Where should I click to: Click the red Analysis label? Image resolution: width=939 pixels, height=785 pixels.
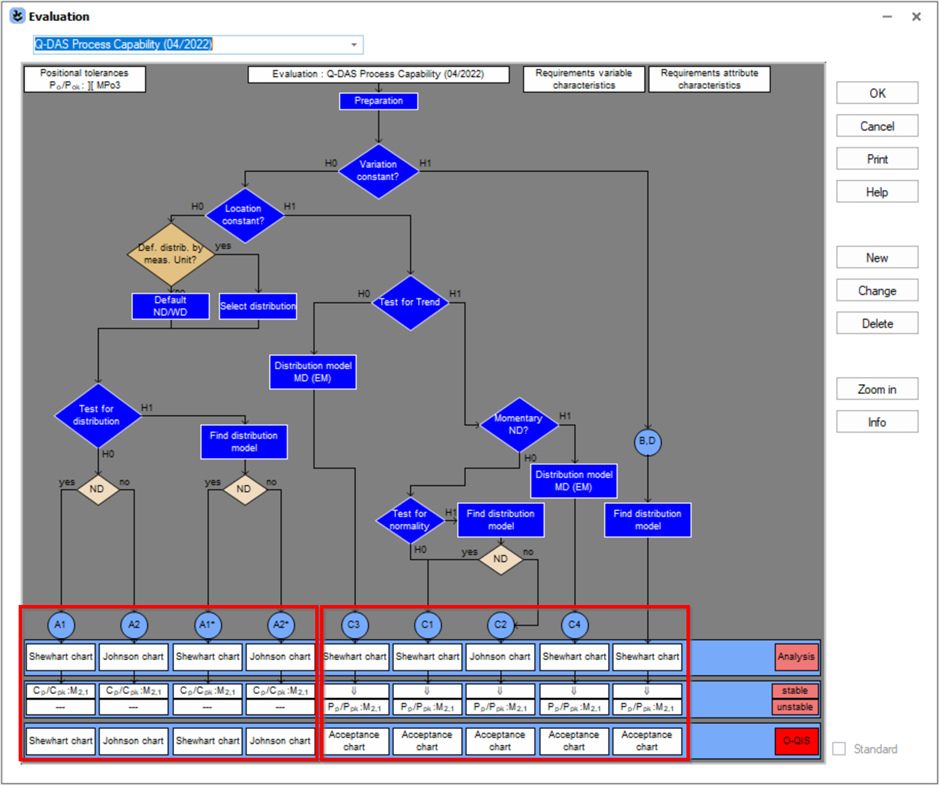point(796,657)
